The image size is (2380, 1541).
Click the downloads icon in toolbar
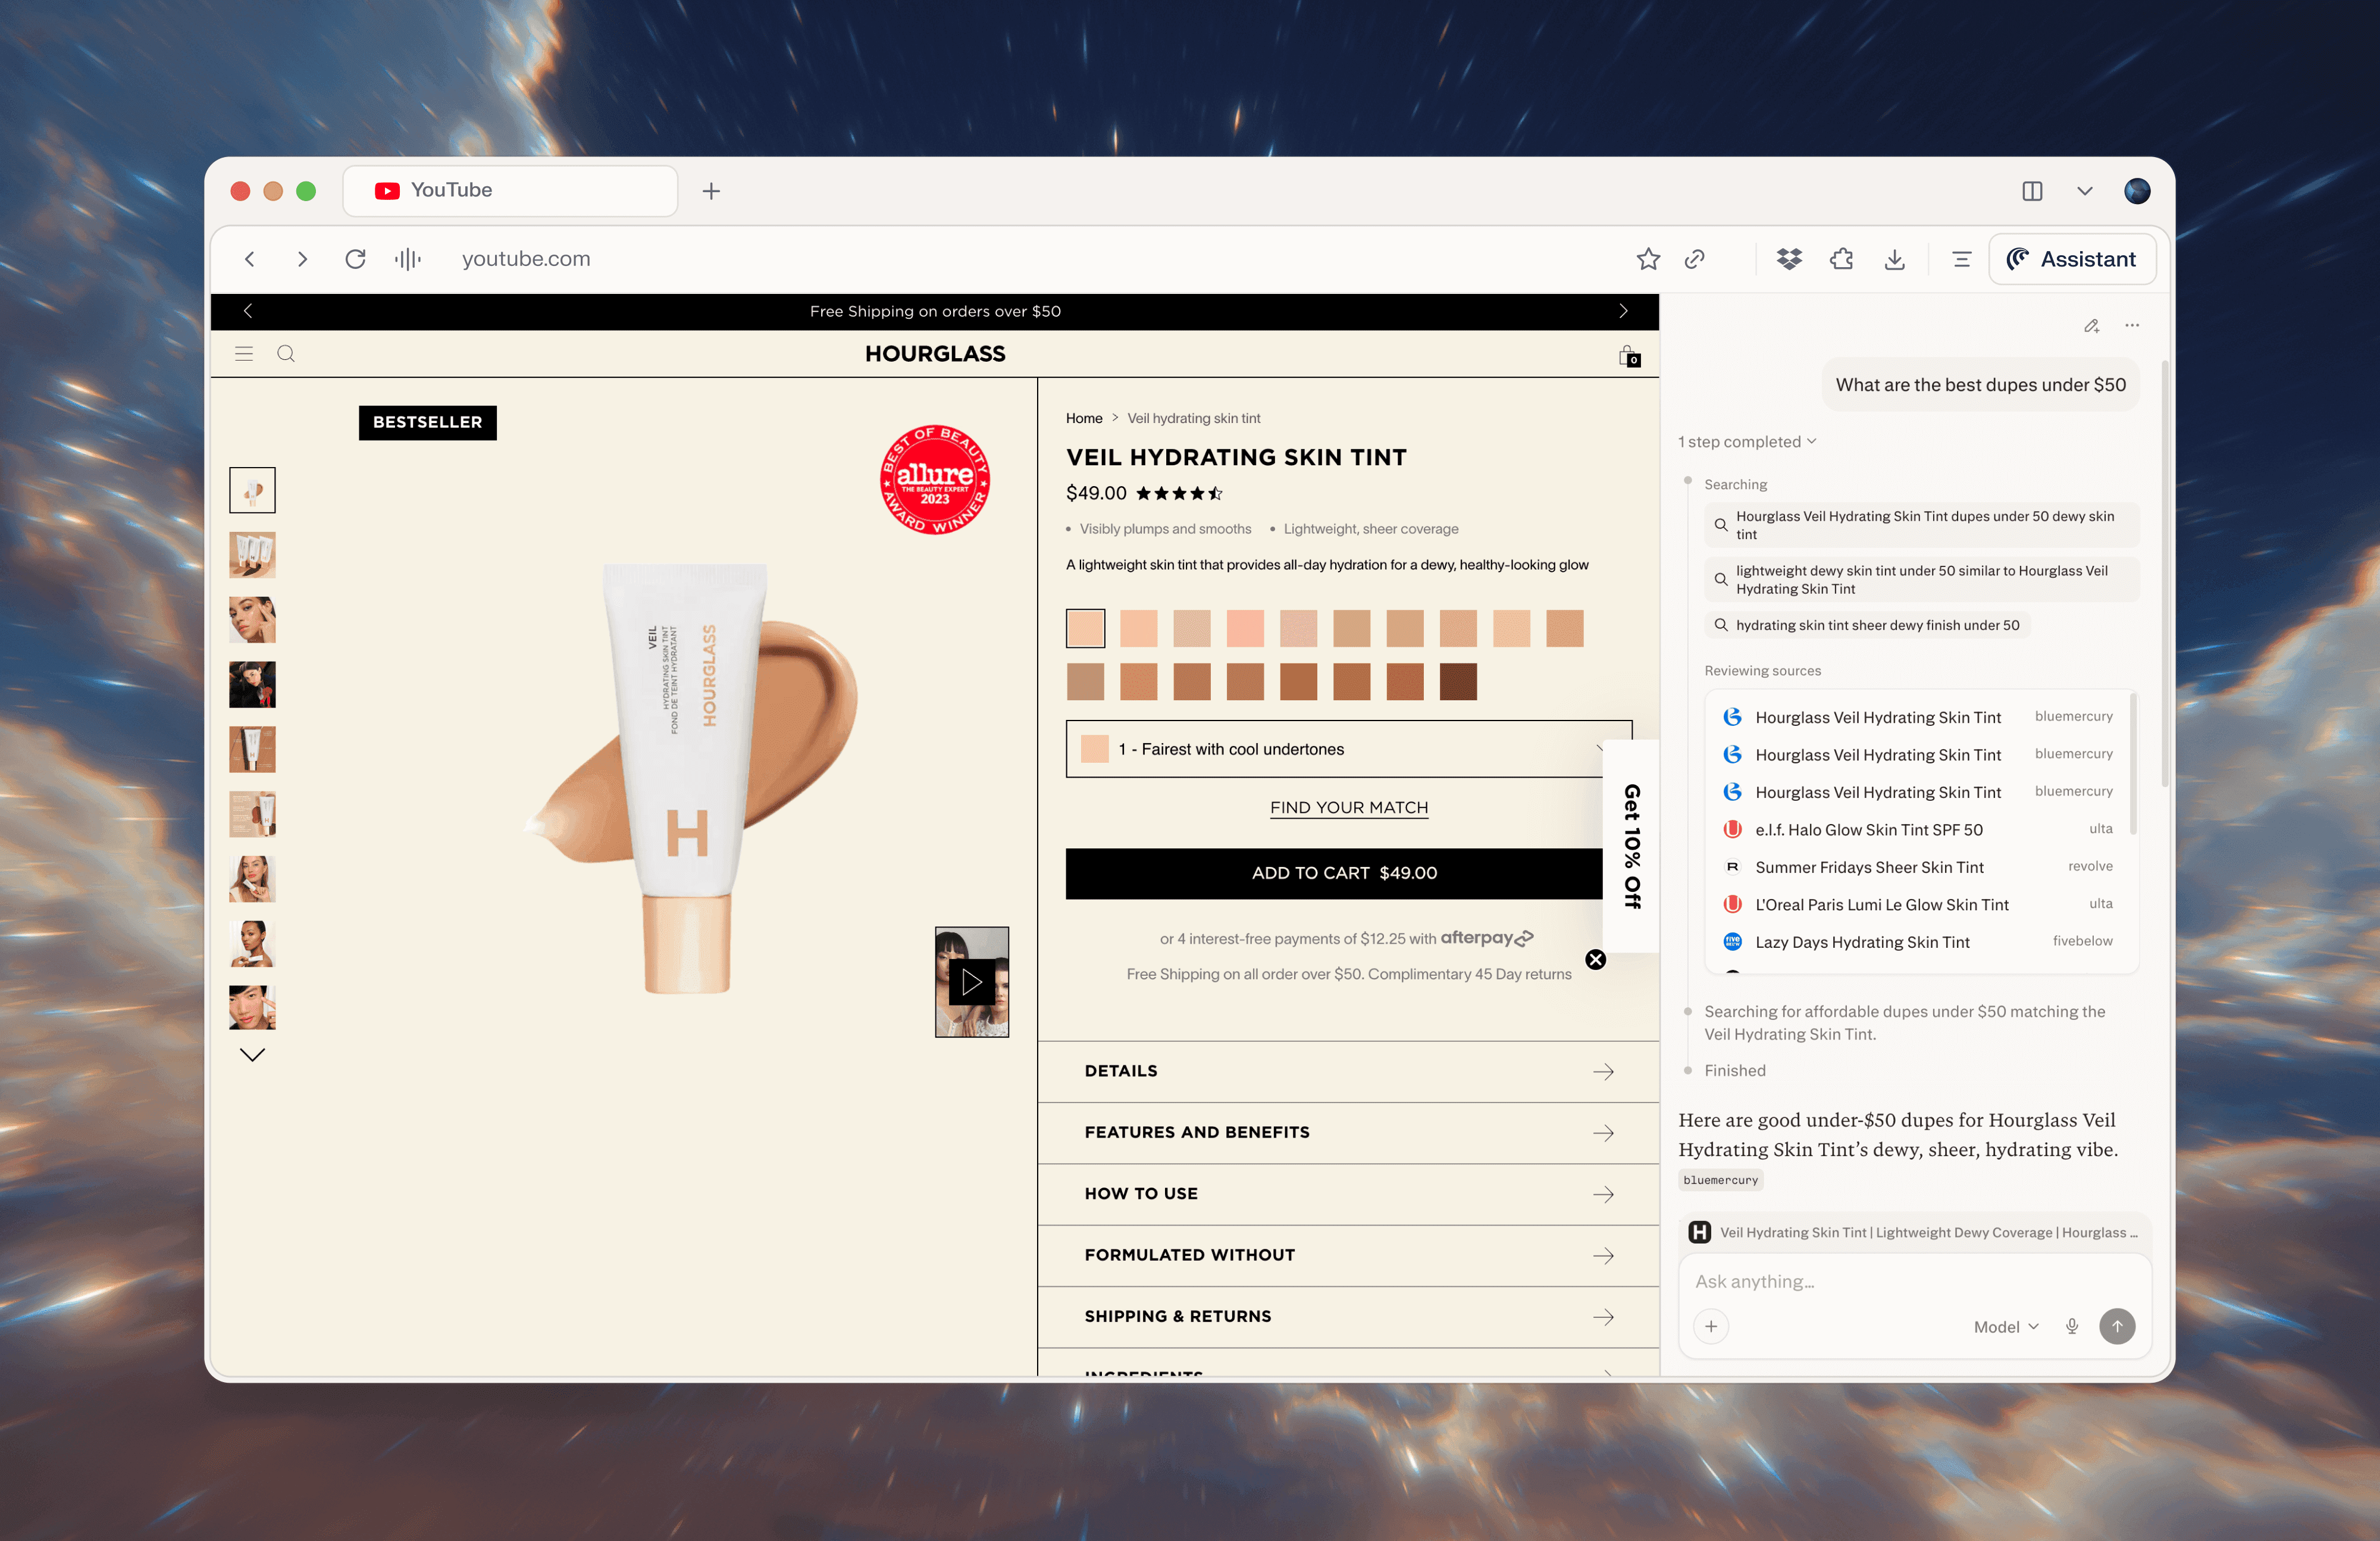pos(1894,259)
